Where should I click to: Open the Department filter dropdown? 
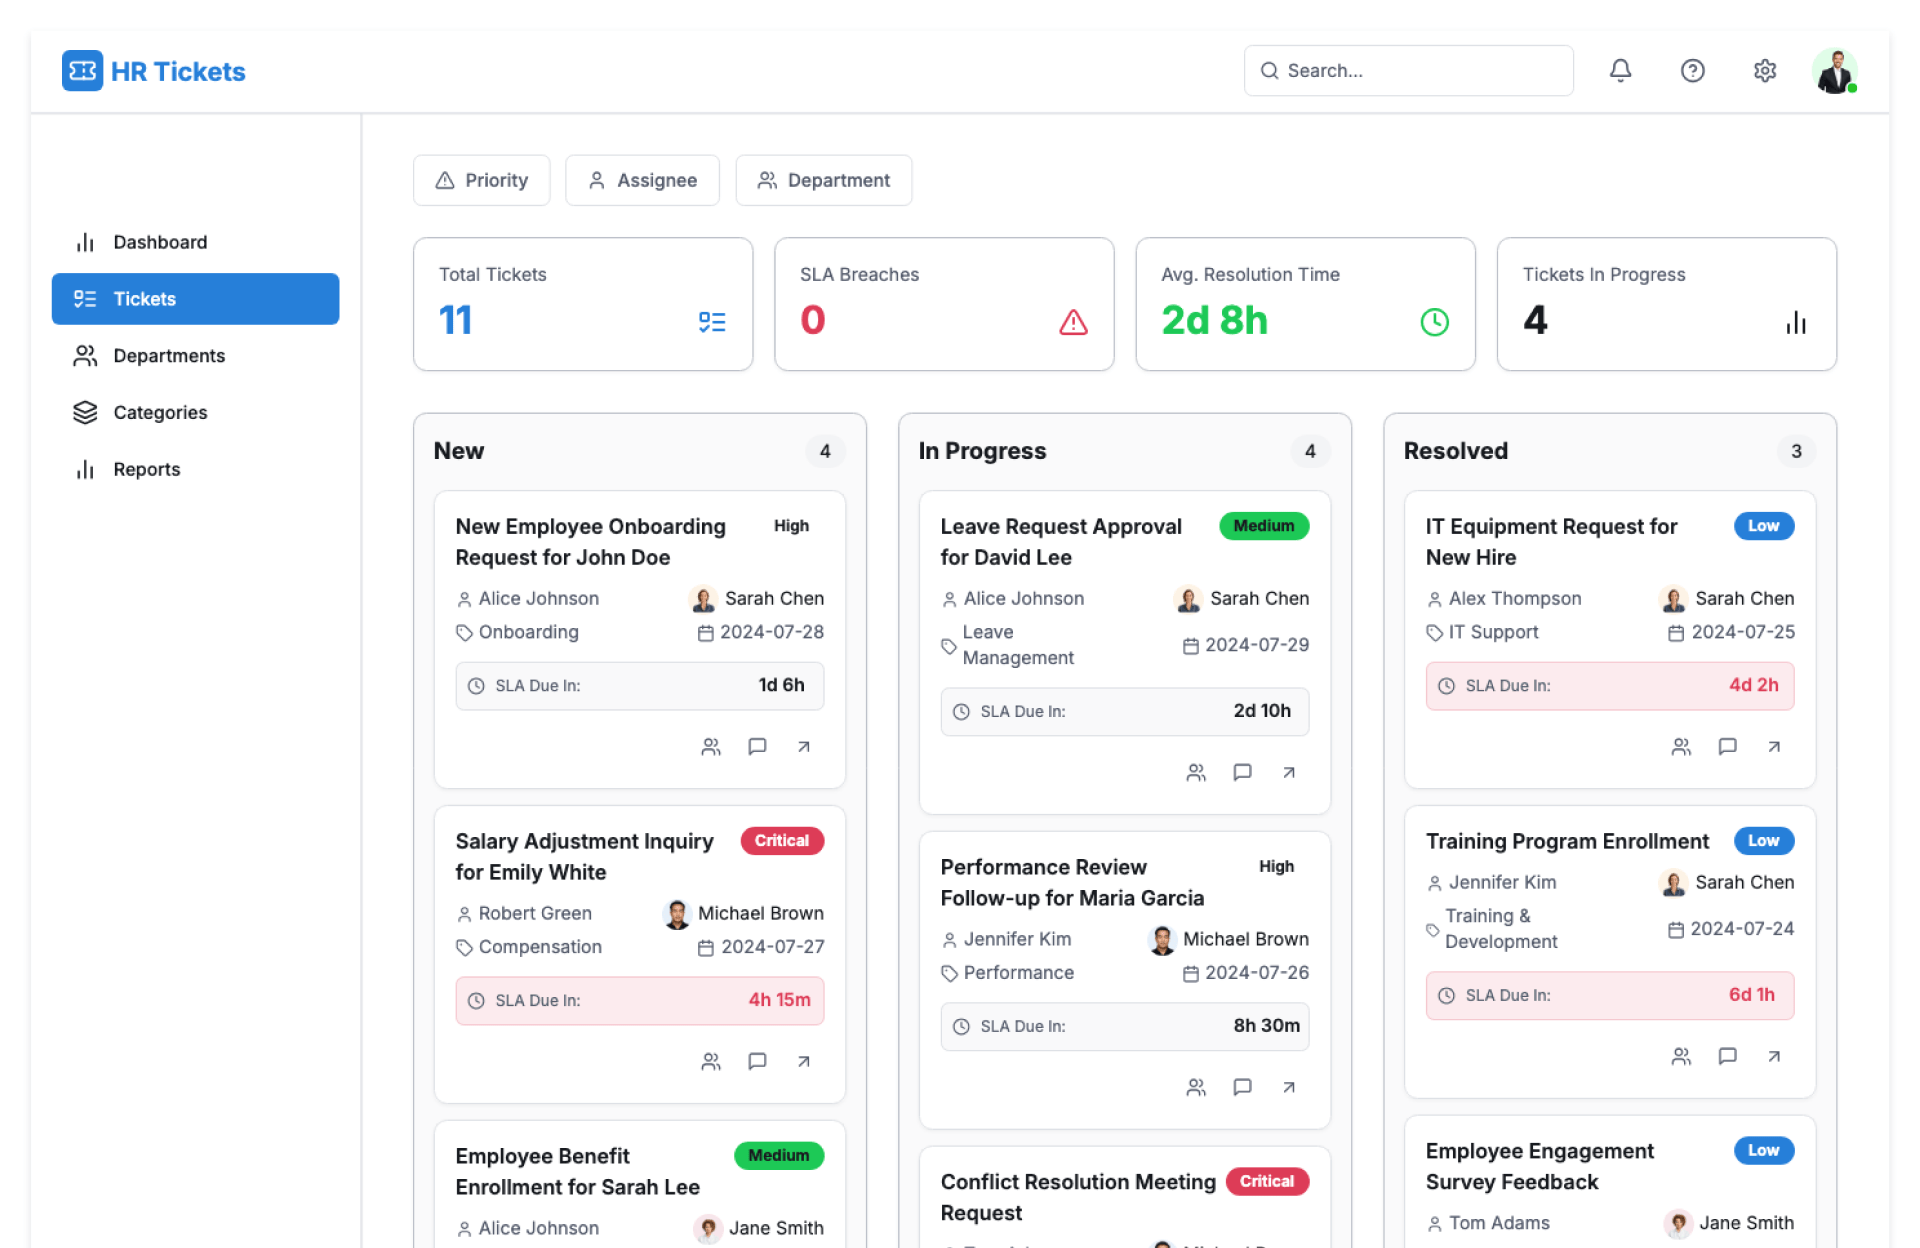(x=823, y=180)
